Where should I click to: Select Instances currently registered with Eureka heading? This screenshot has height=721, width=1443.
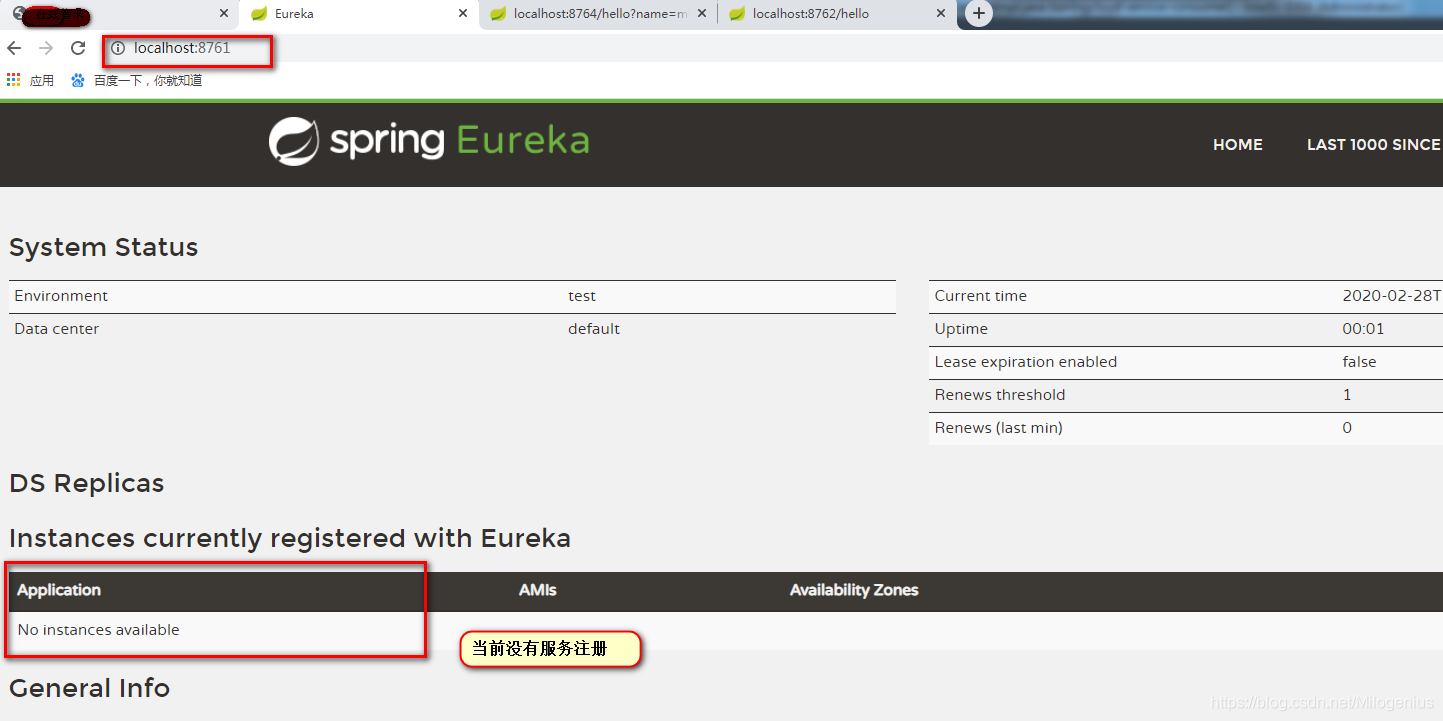[x=290, y=538]
